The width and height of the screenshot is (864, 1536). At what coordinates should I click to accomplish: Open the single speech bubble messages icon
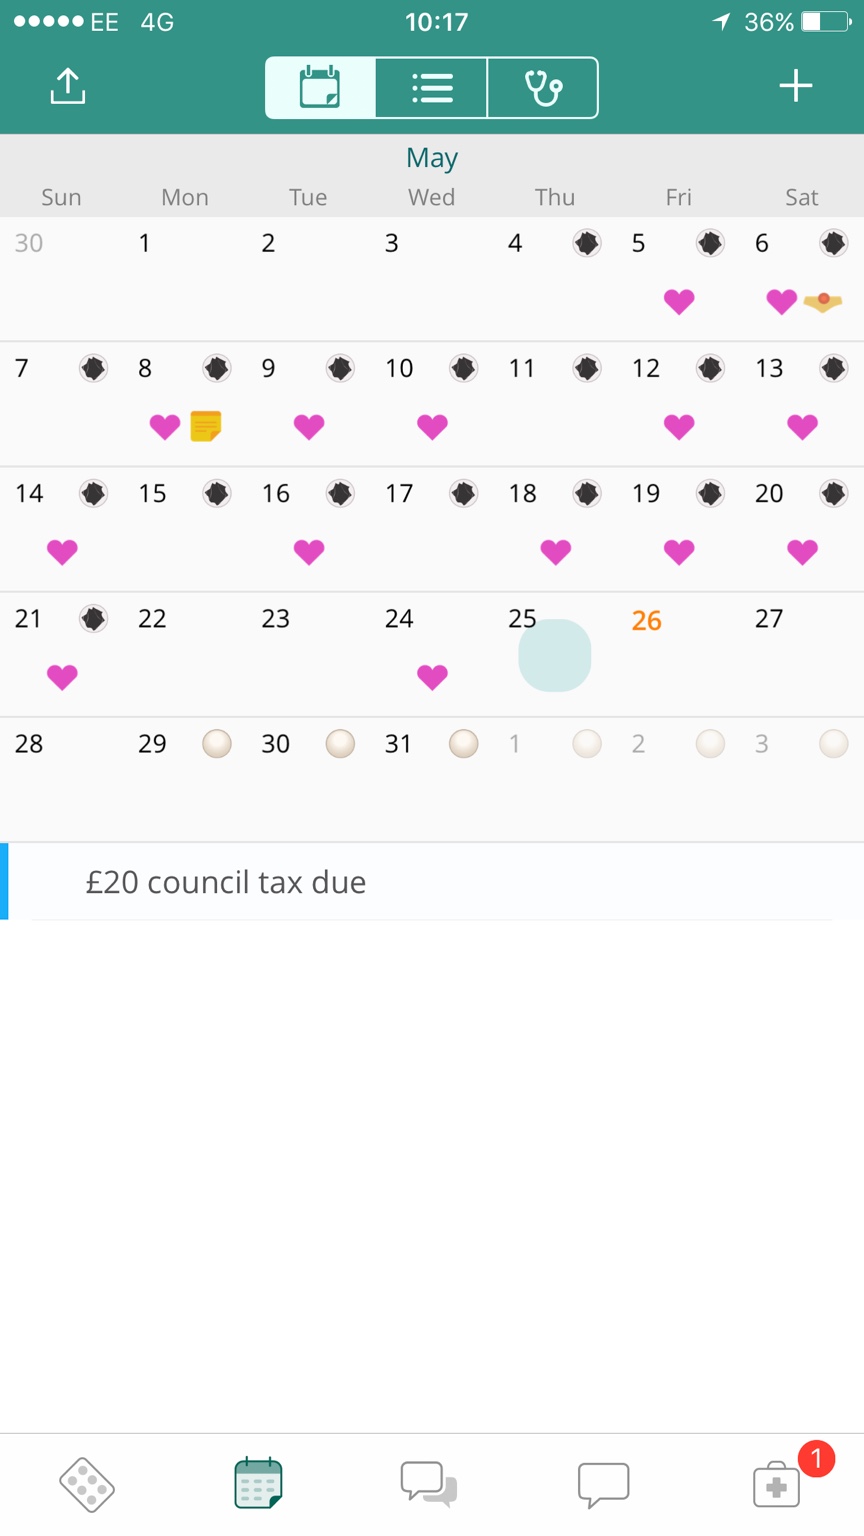click(x=604, y=1485)
